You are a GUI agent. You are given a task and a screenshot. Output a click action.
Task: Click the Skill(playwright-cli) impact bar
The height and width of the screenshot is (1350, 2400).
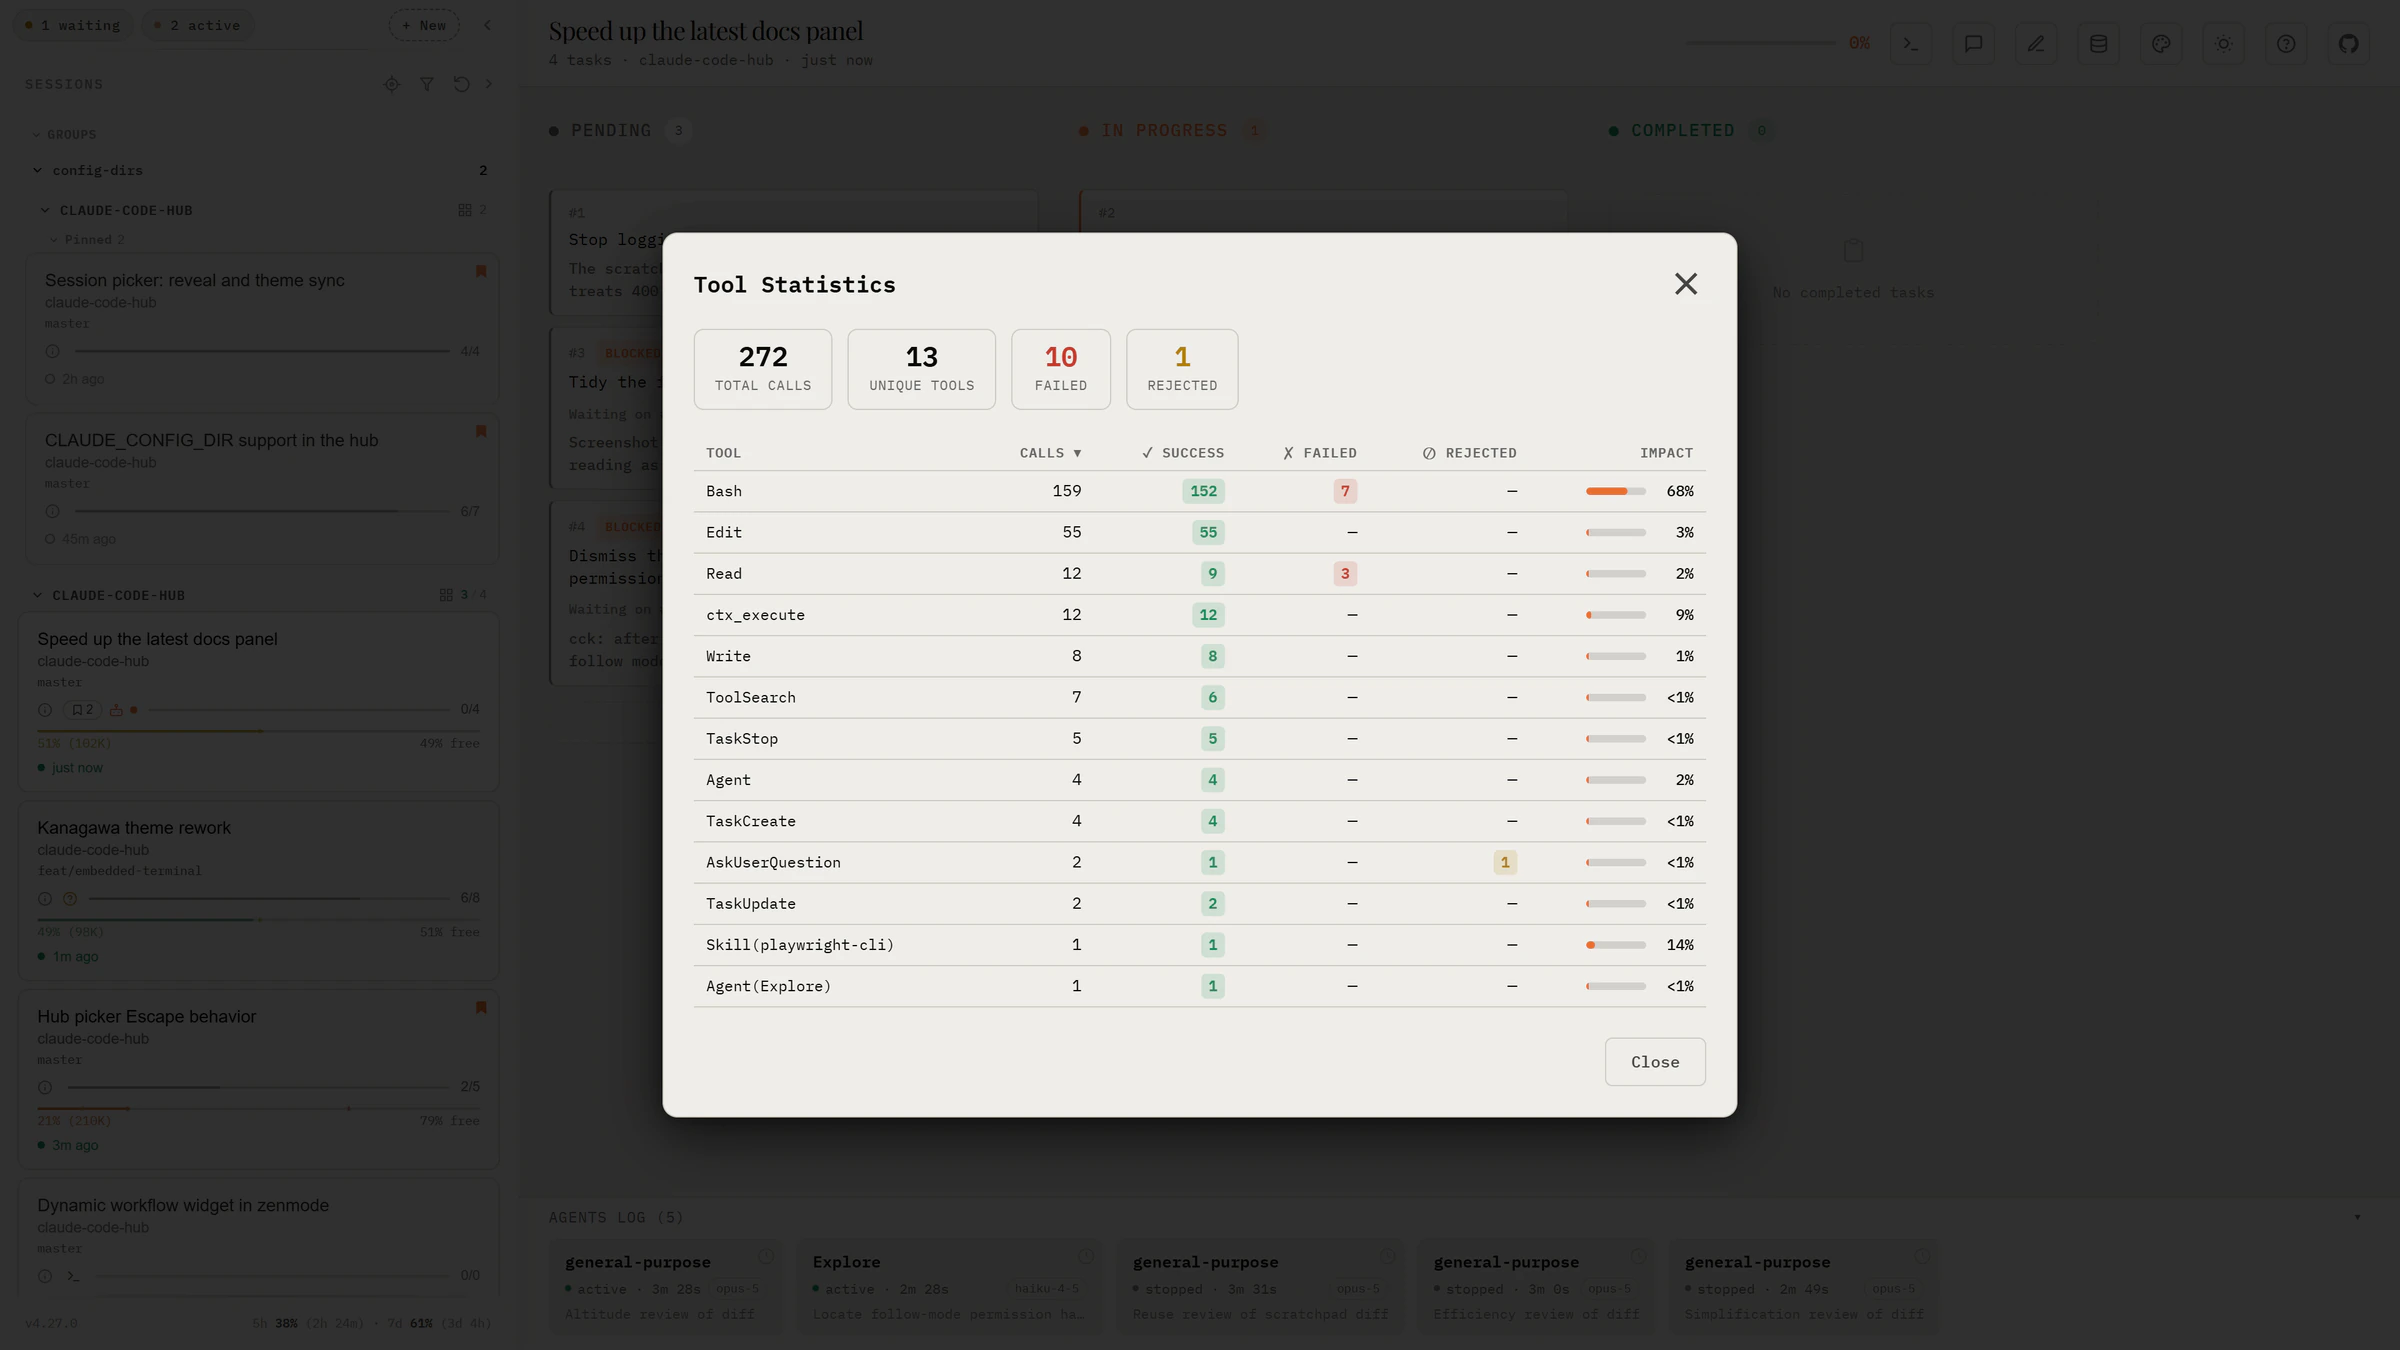(x=1616, y=945)
